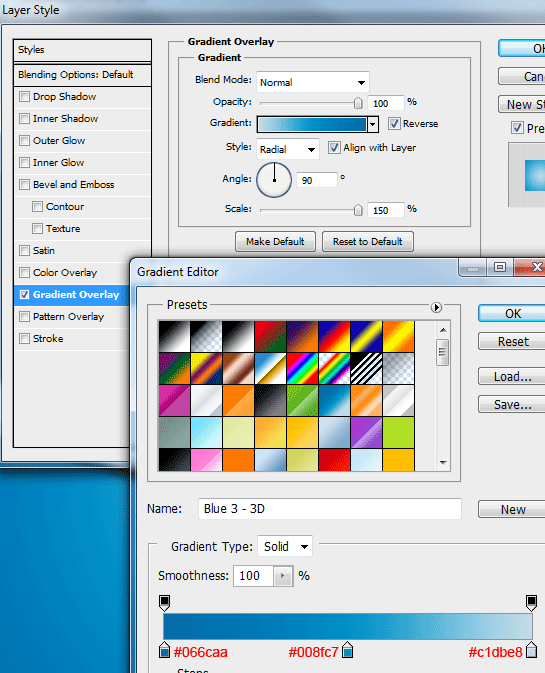Uncheck the Gradient Overlay checkbox
Viewport: 545px width, 673px height.
point(24,294)
